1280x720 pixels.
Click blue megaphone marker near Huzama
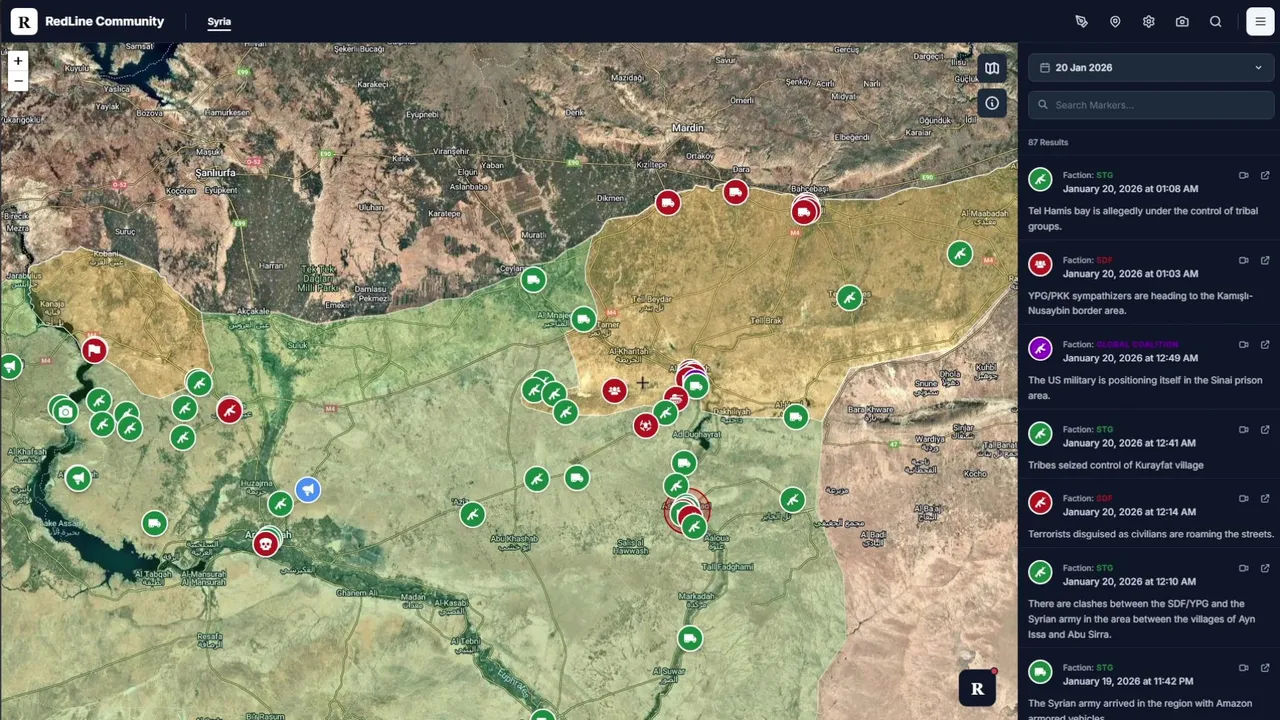tap(308, 489)
